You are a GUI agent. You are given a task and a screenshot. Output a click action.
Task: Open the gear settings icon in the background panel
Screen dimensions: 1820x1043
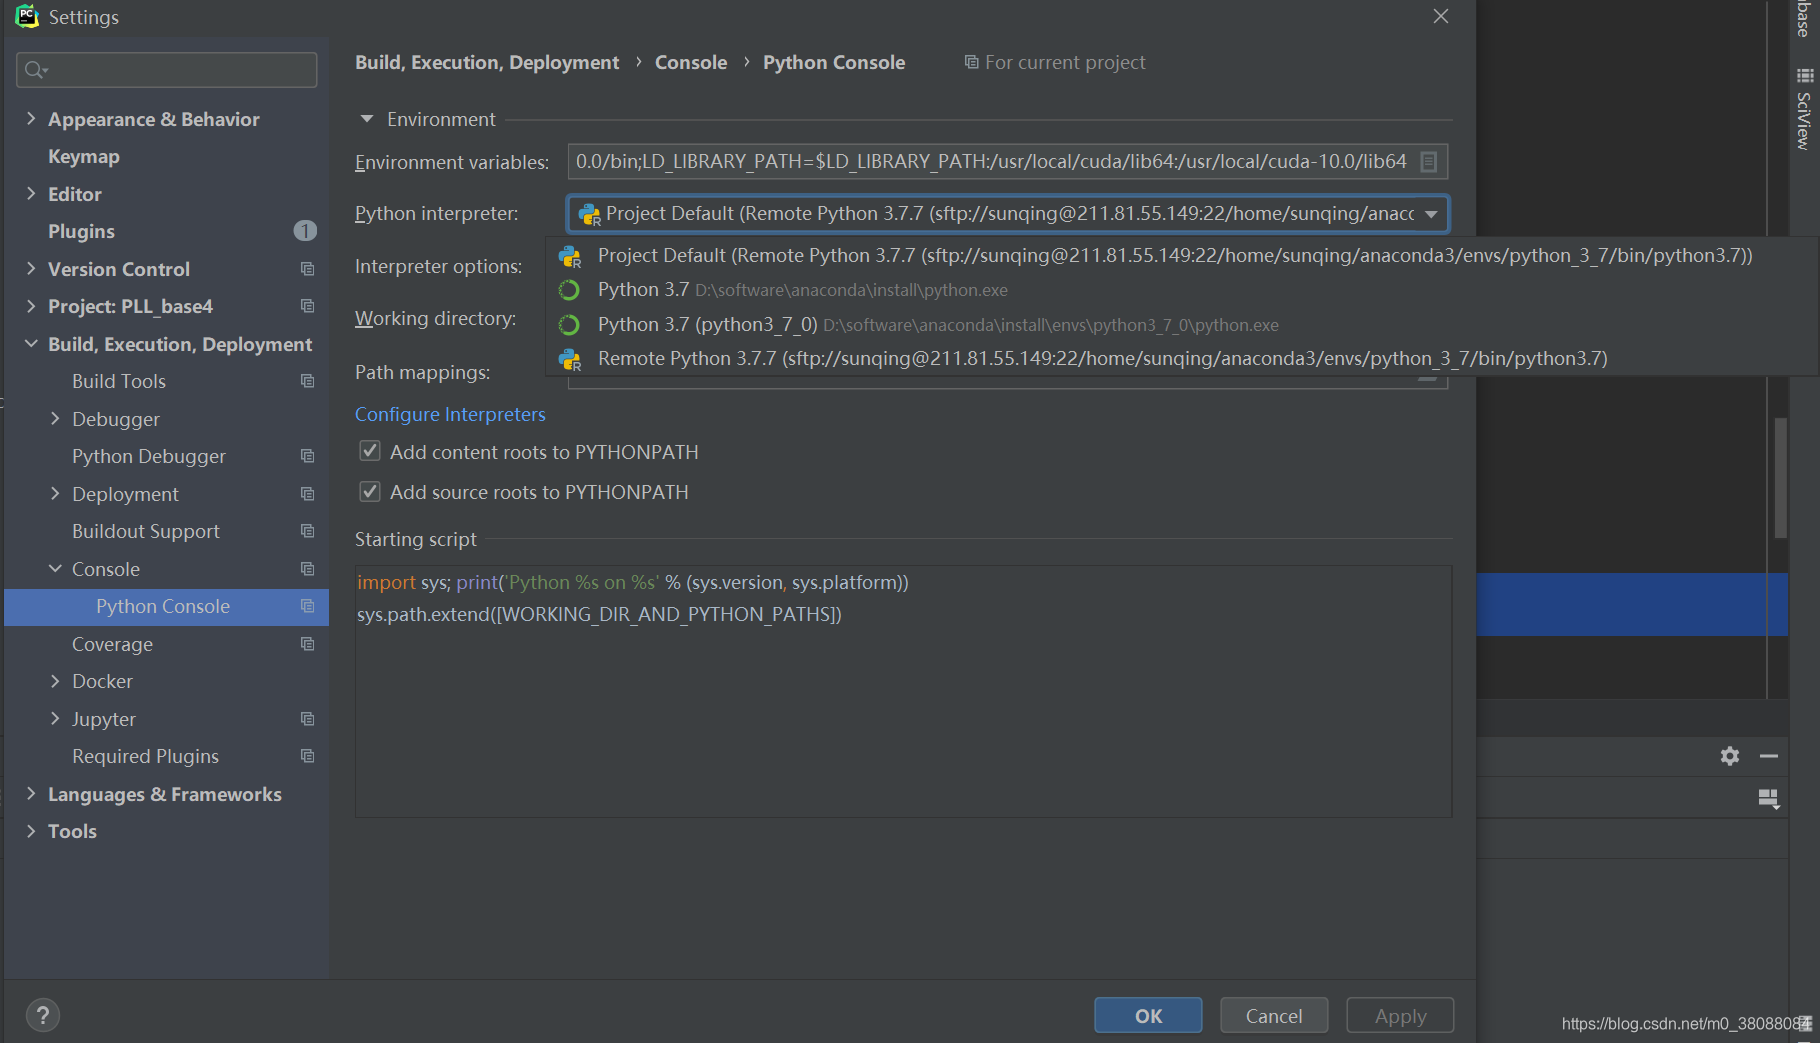pyautogui.click(x=1729, y=756)
